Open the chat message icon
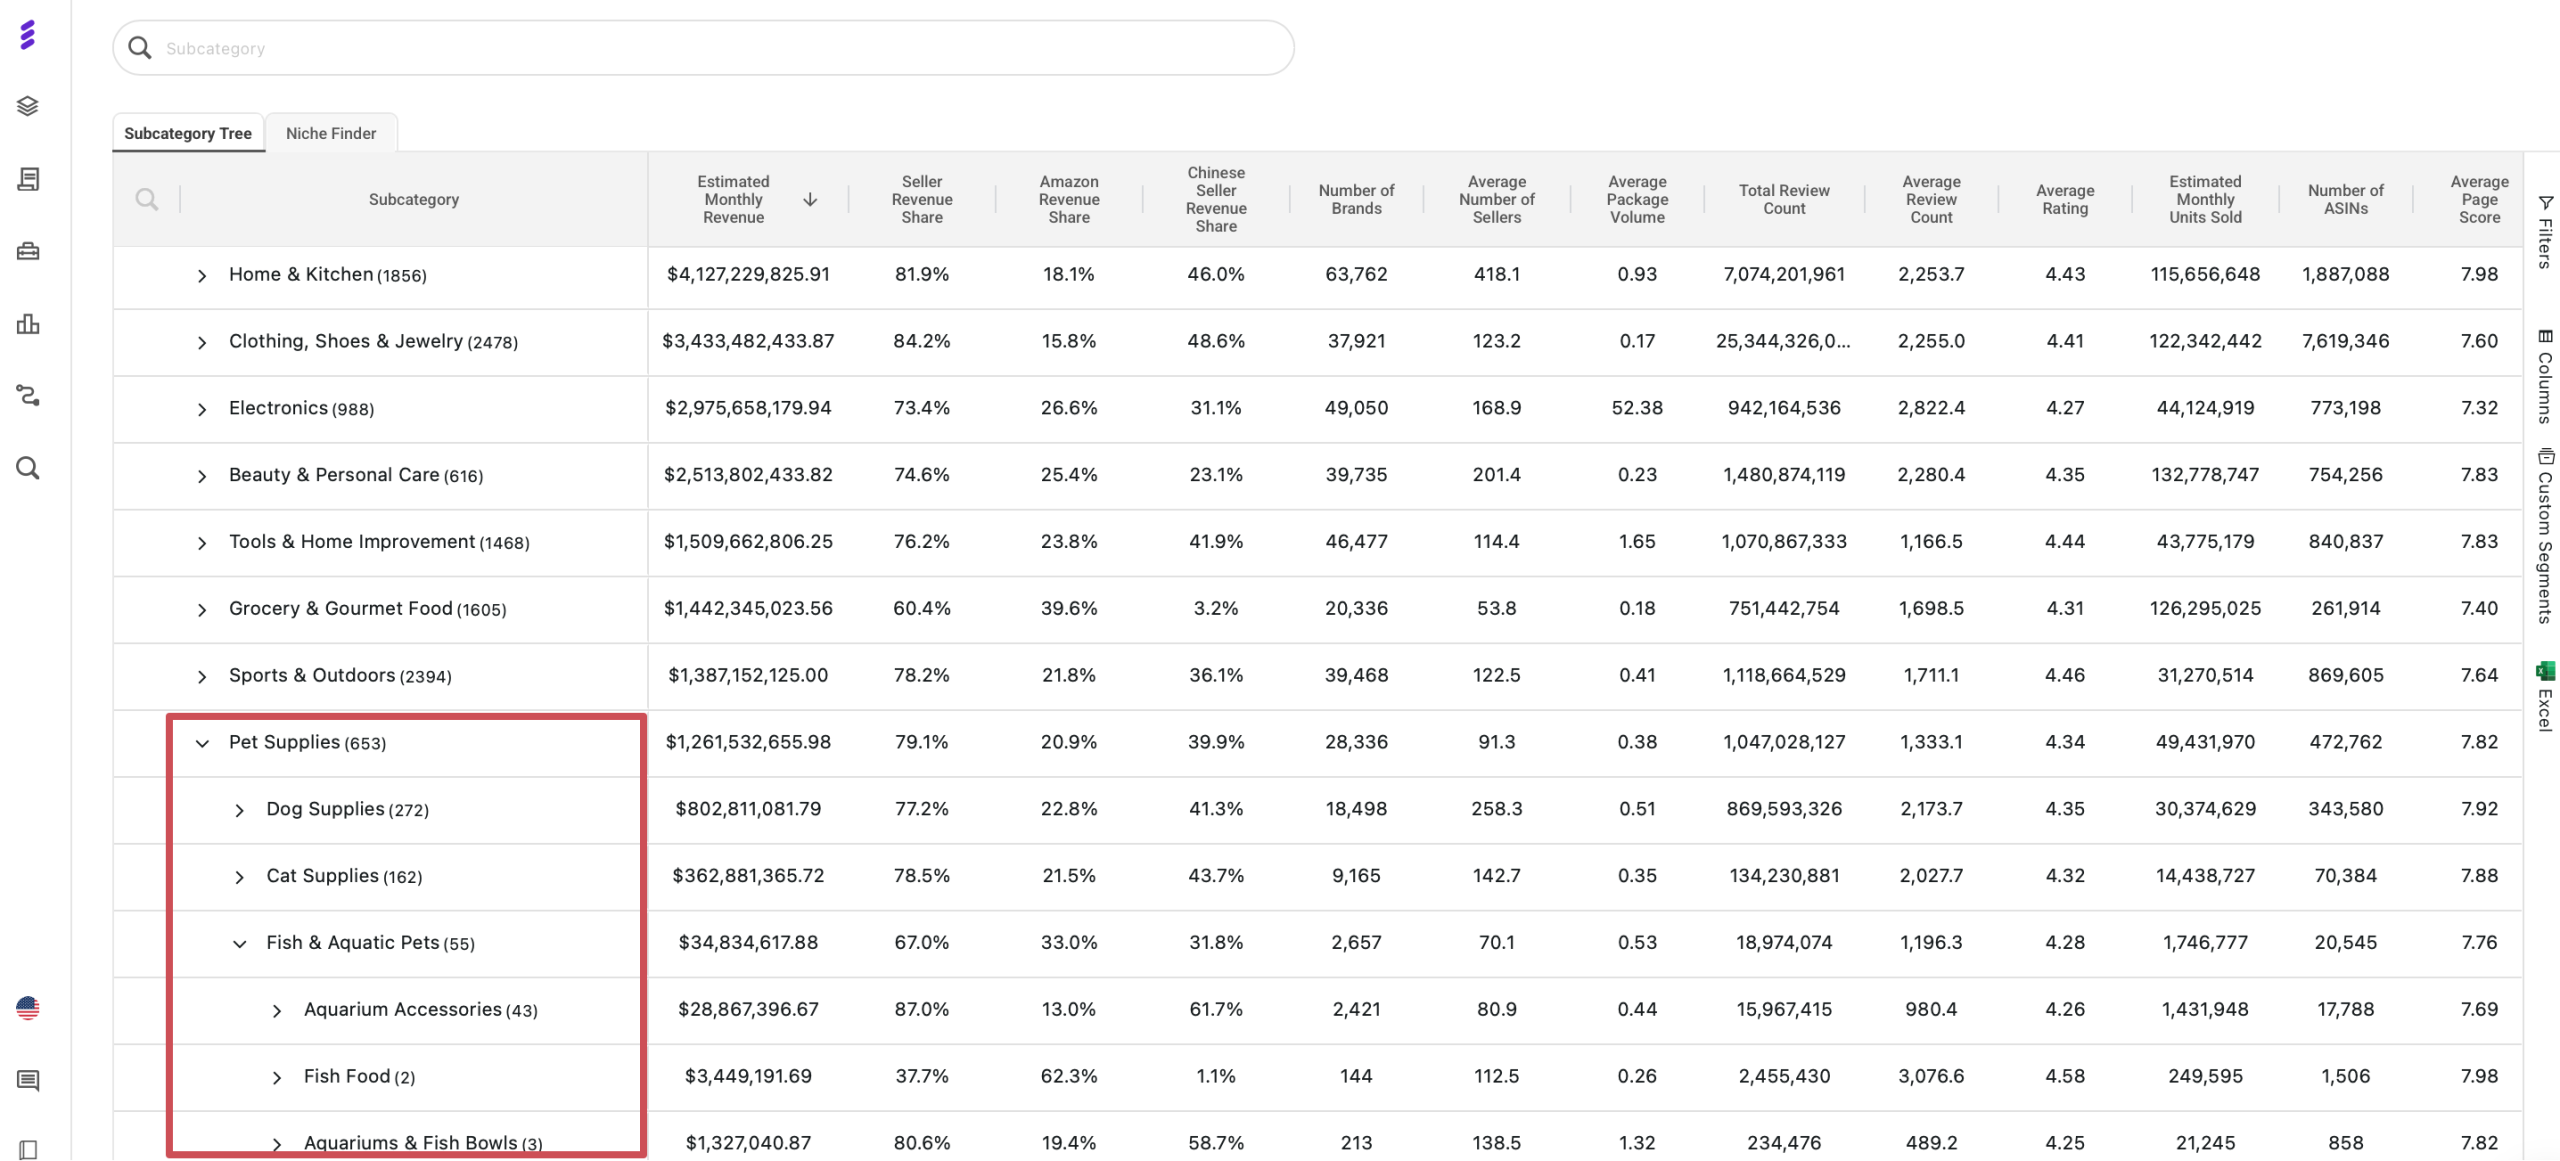 (x=28, y=1080)
